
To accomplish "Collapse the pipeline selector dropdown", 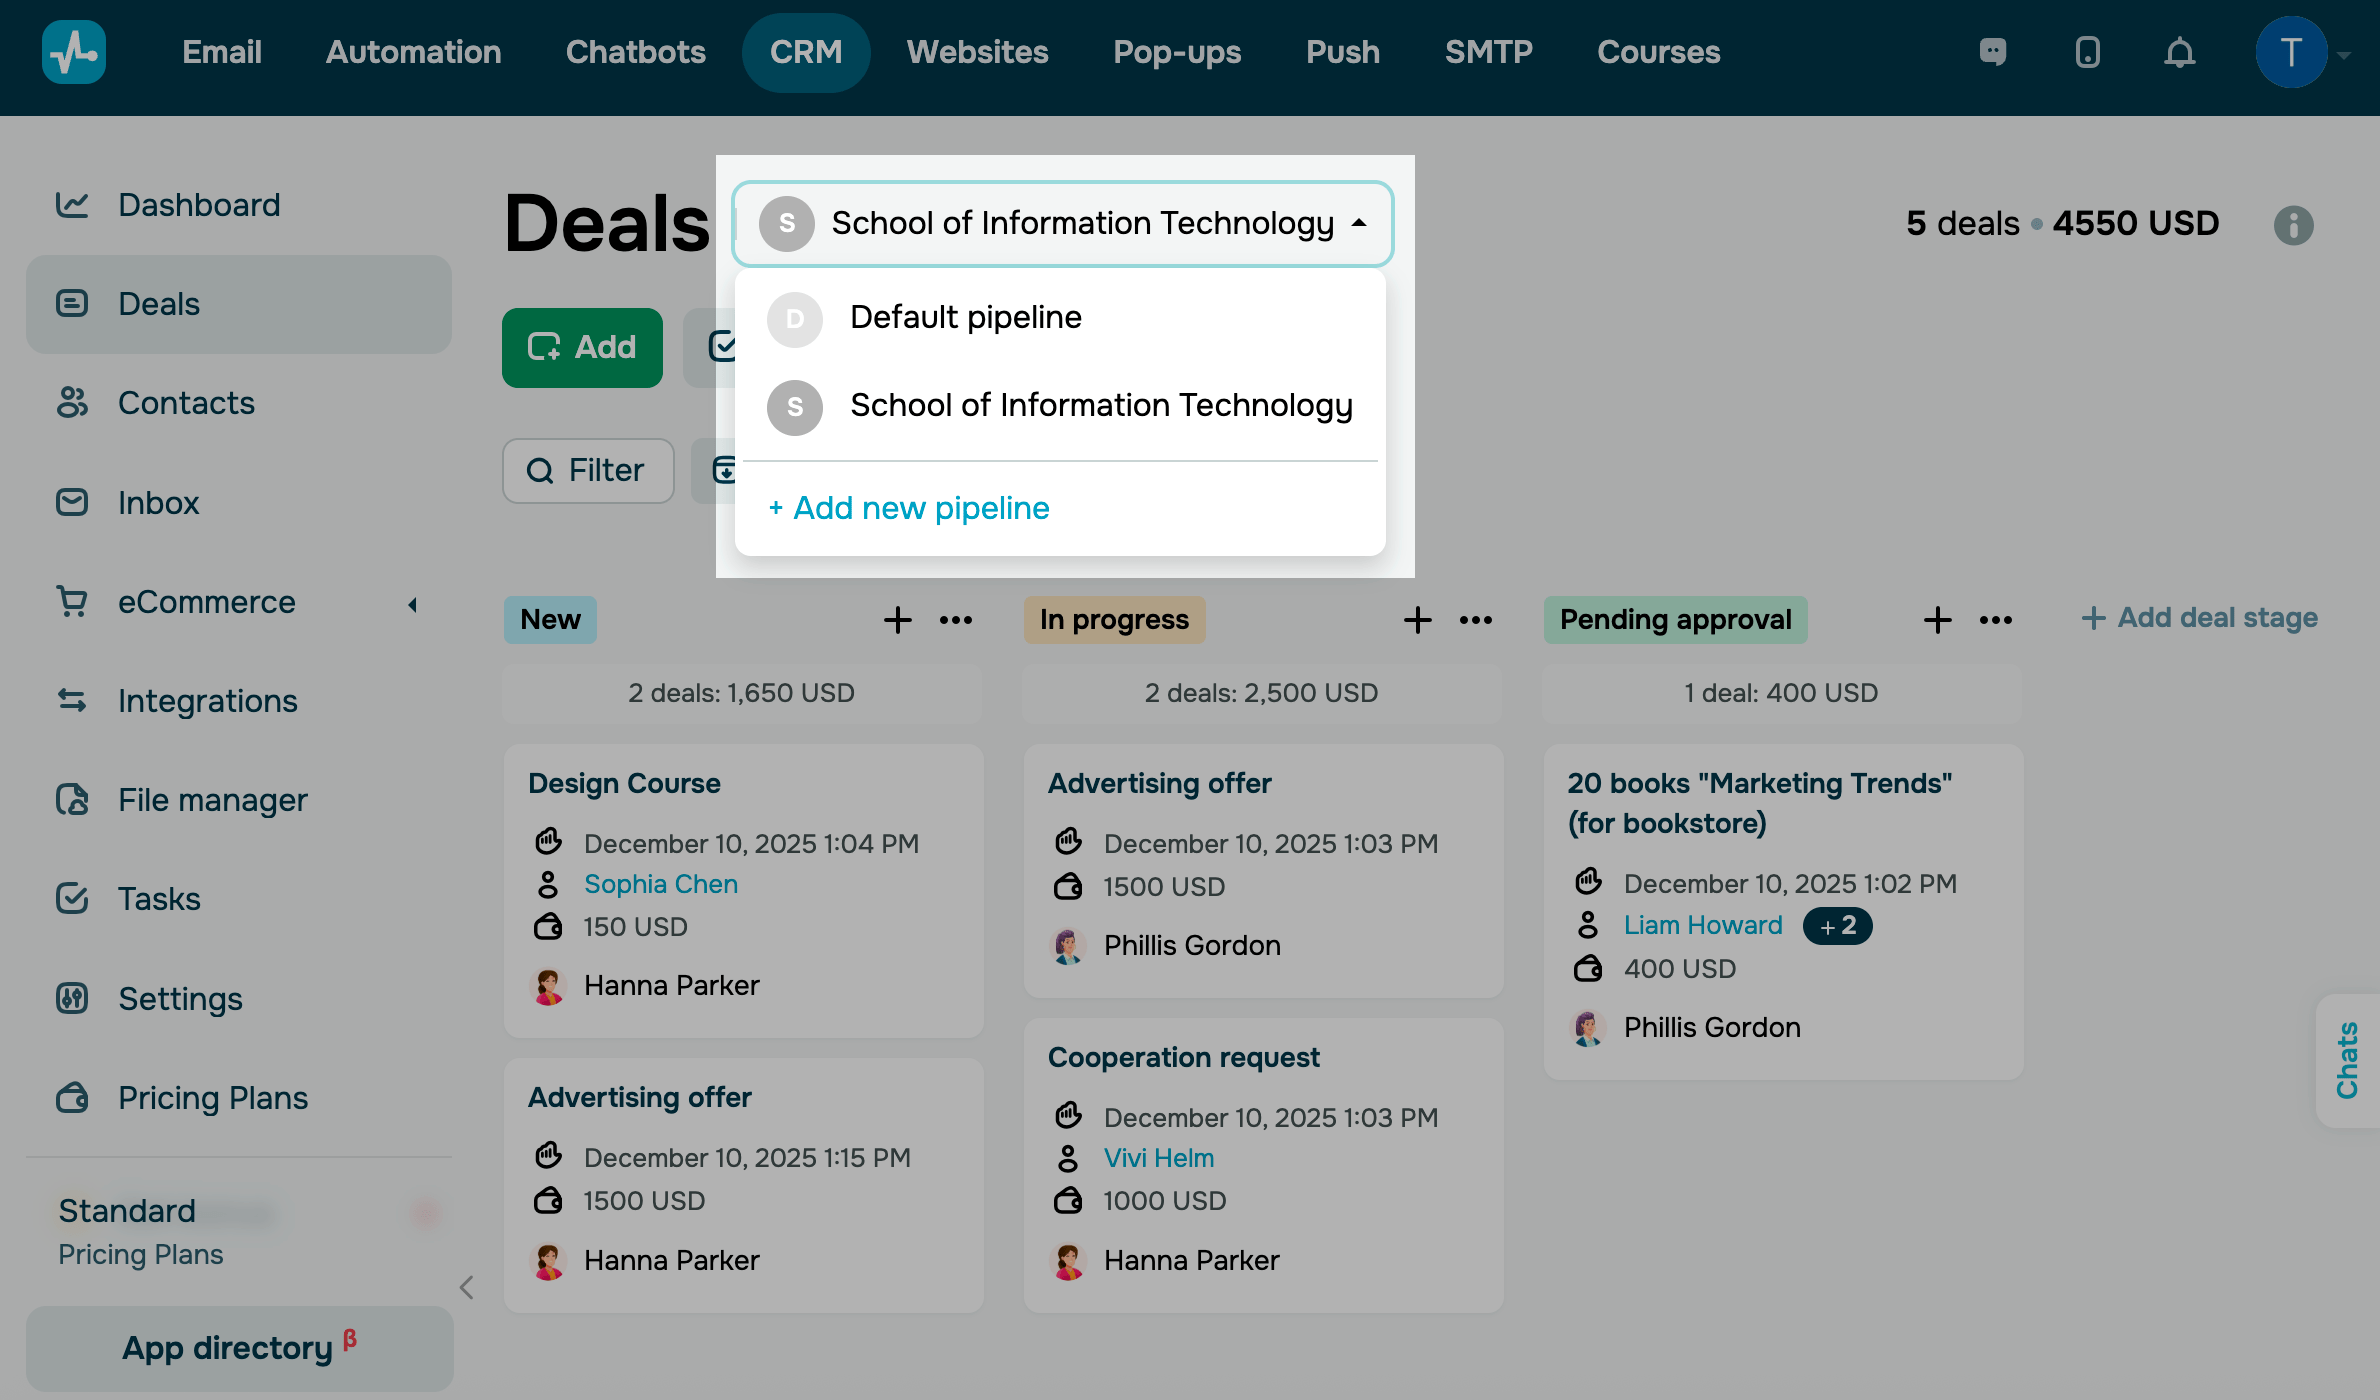I will coord(1358,223).
